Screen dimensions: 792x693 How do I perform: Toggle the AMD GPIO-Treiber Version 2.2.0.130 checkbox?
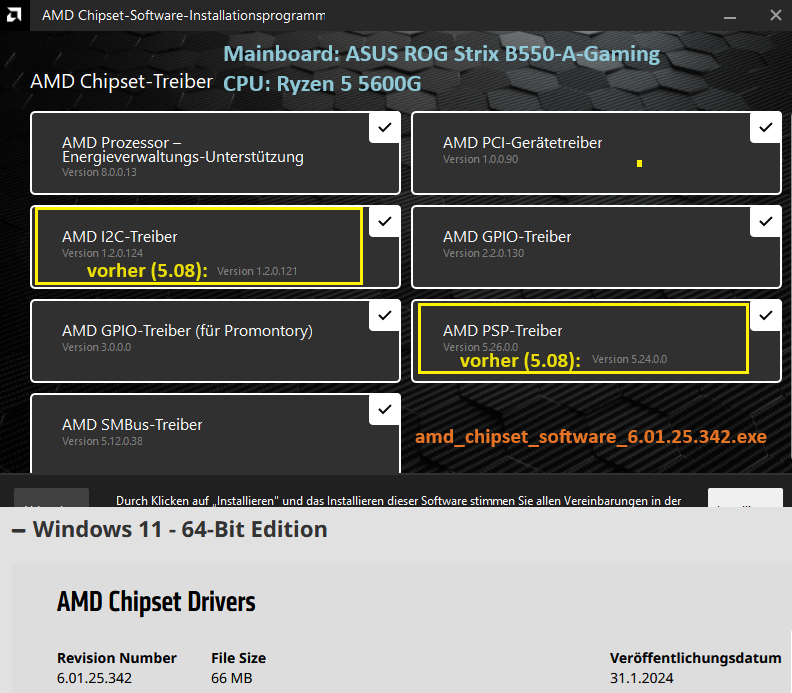coord(766,222)
